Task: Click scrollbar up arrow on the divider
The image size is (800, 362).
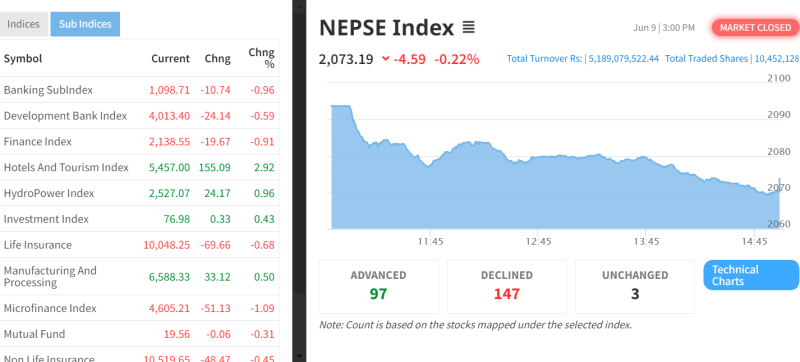Action: click(299, 4)
